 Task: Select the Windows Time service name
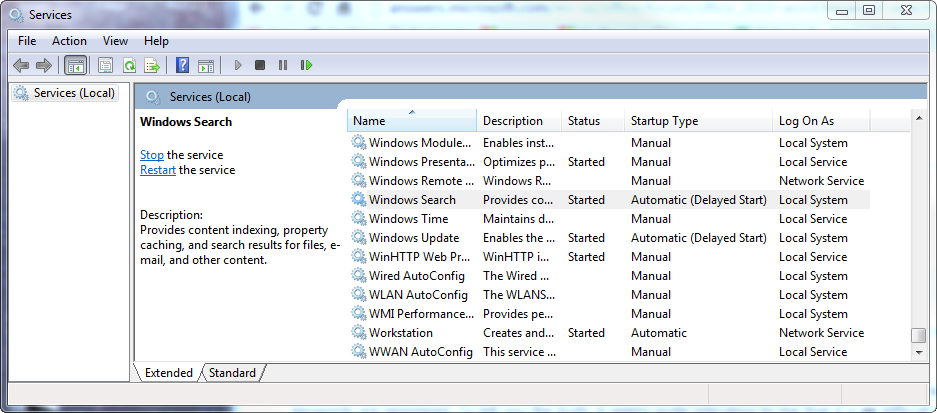[x=409, y=218]
